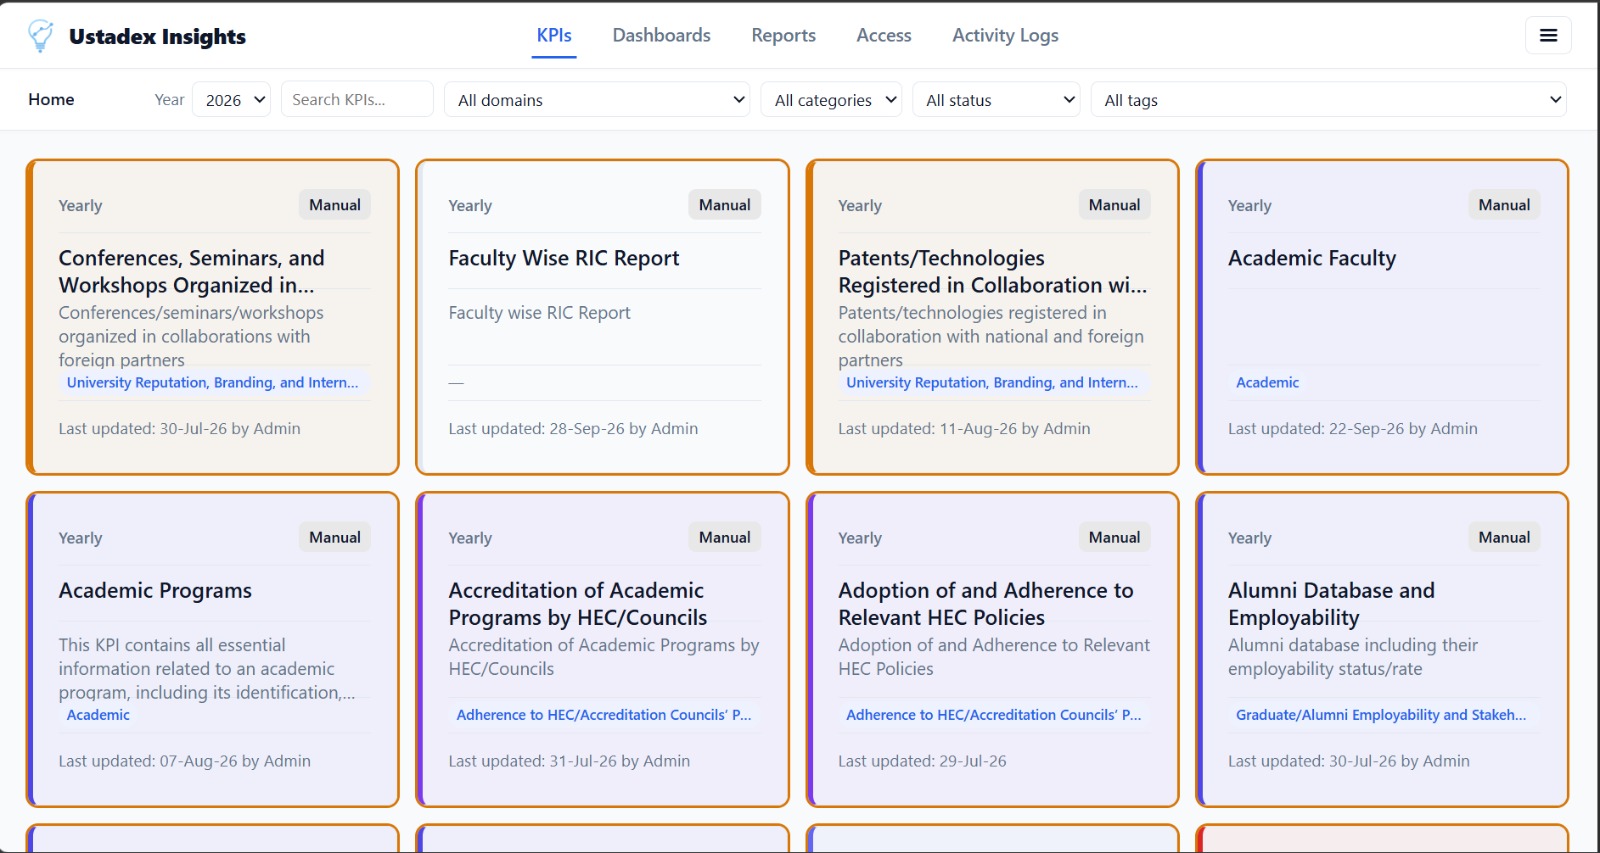
Task: Click 'Faculty wise RIC Report' description text
Action: tap(539, 312)
